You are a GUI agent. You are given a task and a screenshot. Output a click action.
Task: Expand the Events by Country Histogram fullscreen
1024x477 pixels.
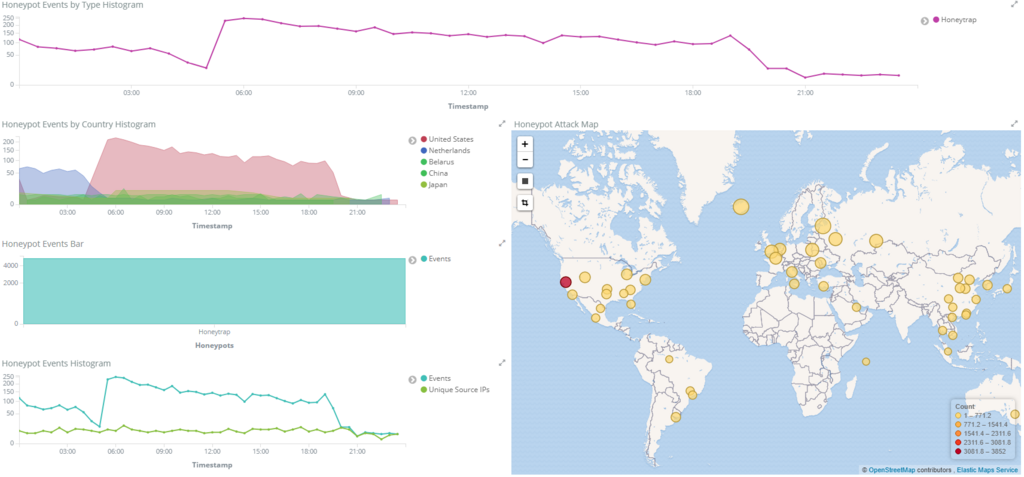[x=502, y=123]
